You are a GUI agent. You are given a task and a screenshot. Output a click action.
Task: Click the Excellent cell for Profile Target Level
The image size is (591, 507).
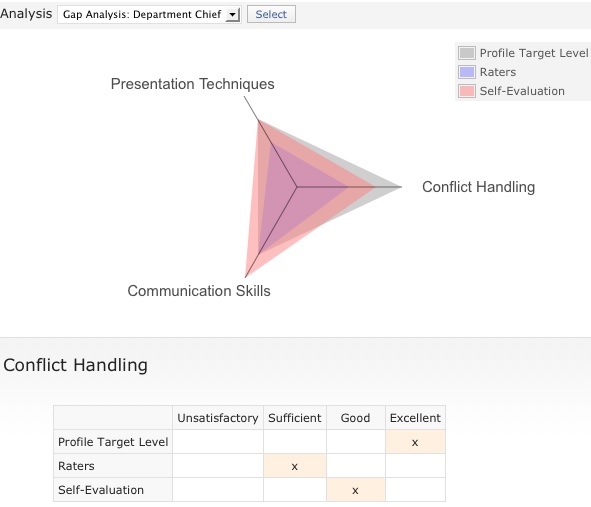coord(415,442)
